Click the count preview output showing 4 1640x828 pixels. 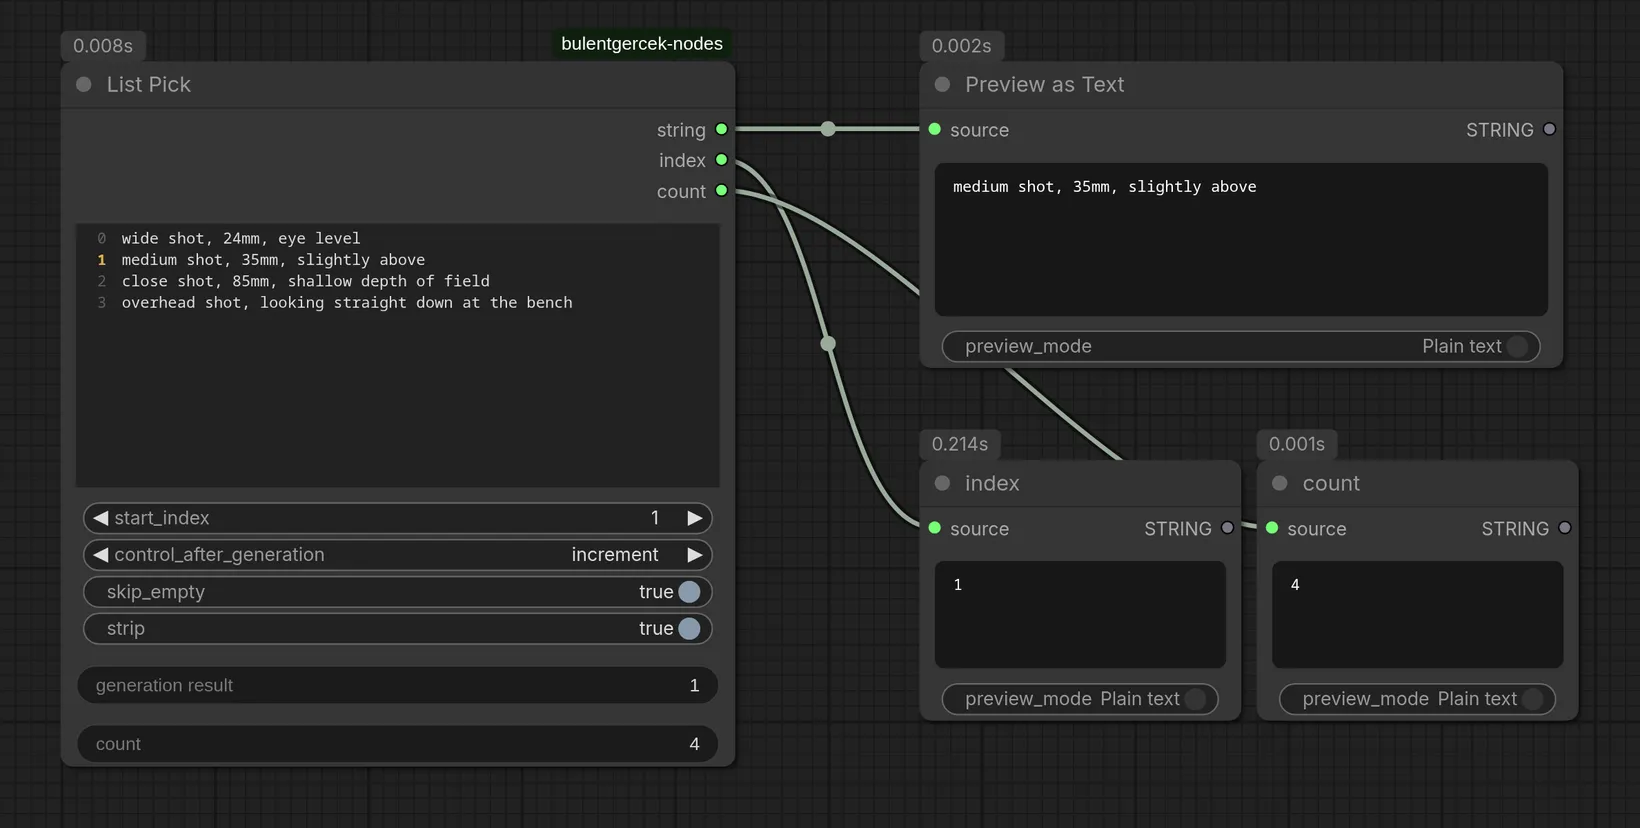1417,614
